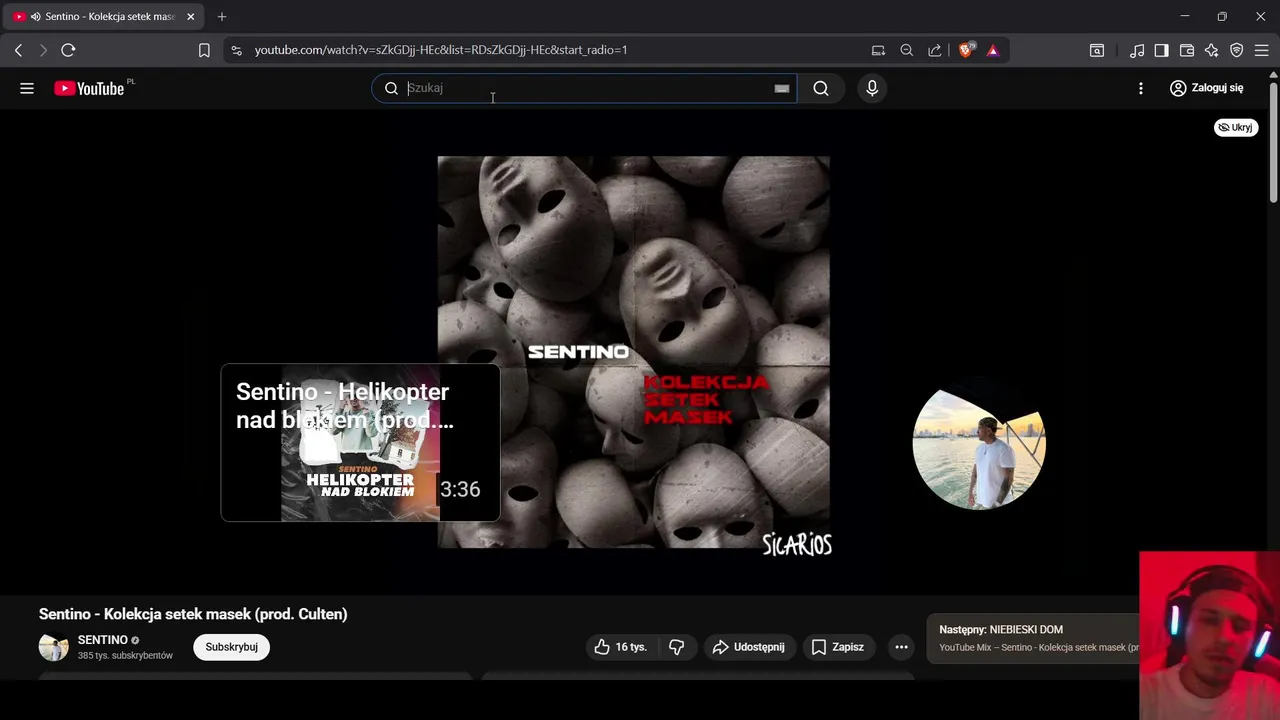Reload the page
This screenshot has width=1280, height=720.
68,50
